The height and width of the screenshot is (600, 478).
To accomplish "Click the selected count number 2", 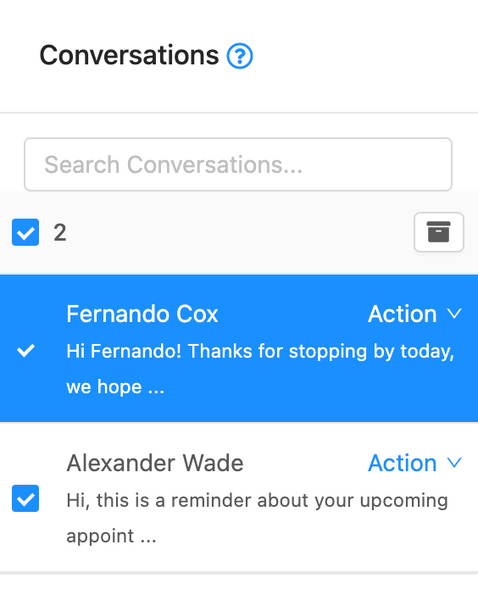I will tap(60, 232).
